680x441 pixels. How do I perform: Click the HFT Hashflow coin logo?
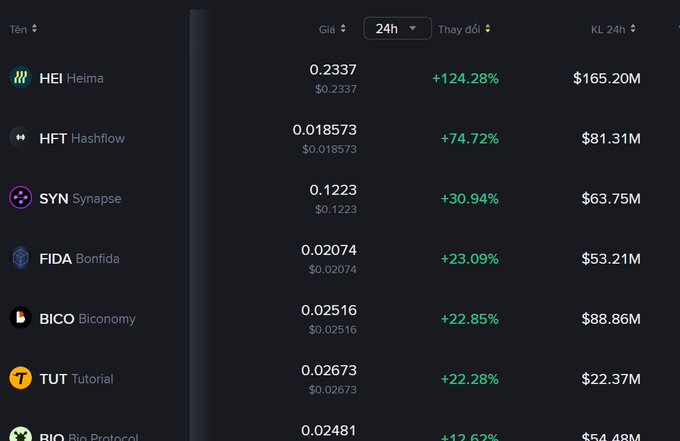[20, 138]
